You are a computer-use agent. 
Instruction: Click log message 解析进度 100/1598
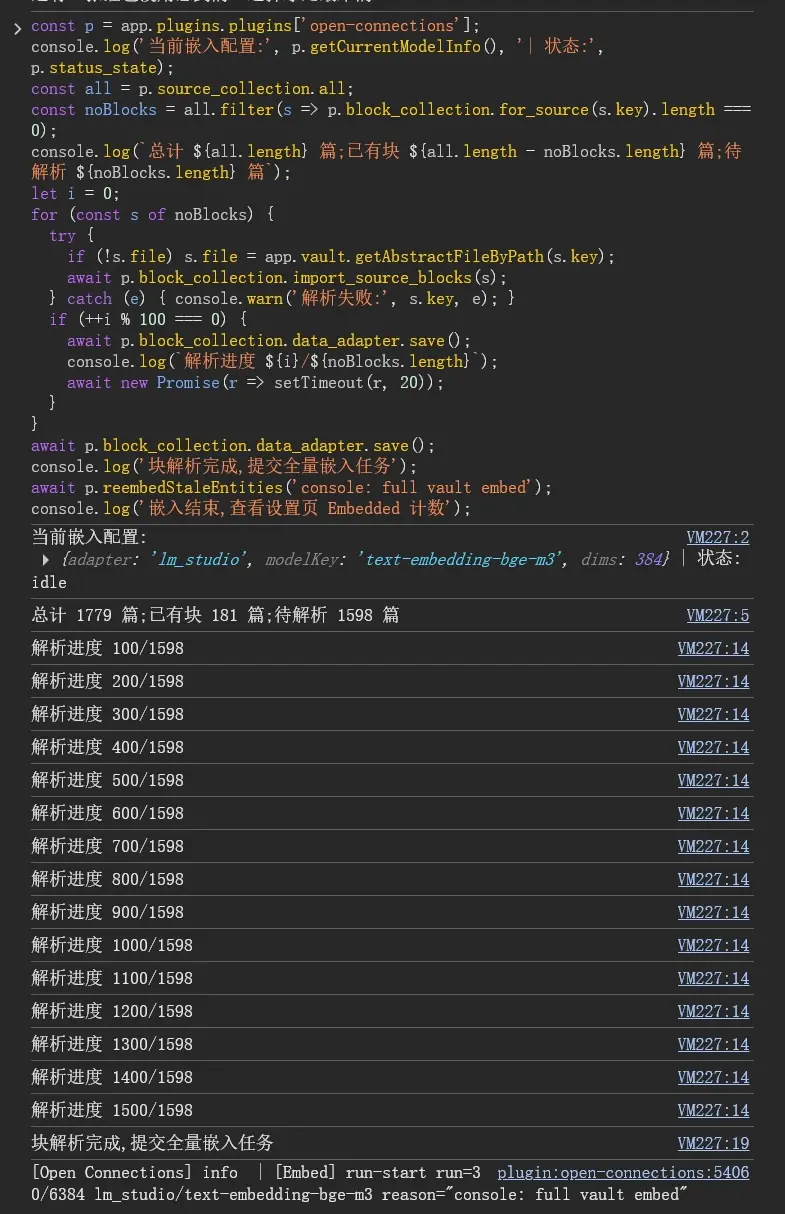coord(107,648)
